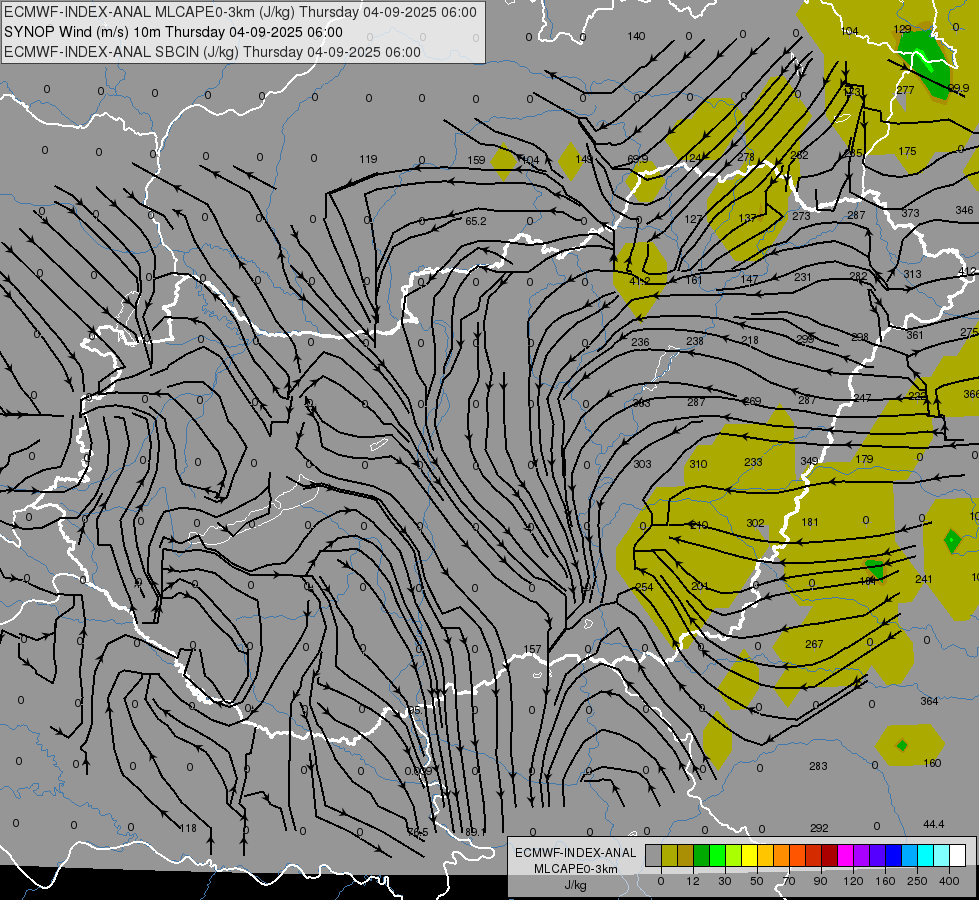Click the magenta legend color swatch

845,855
